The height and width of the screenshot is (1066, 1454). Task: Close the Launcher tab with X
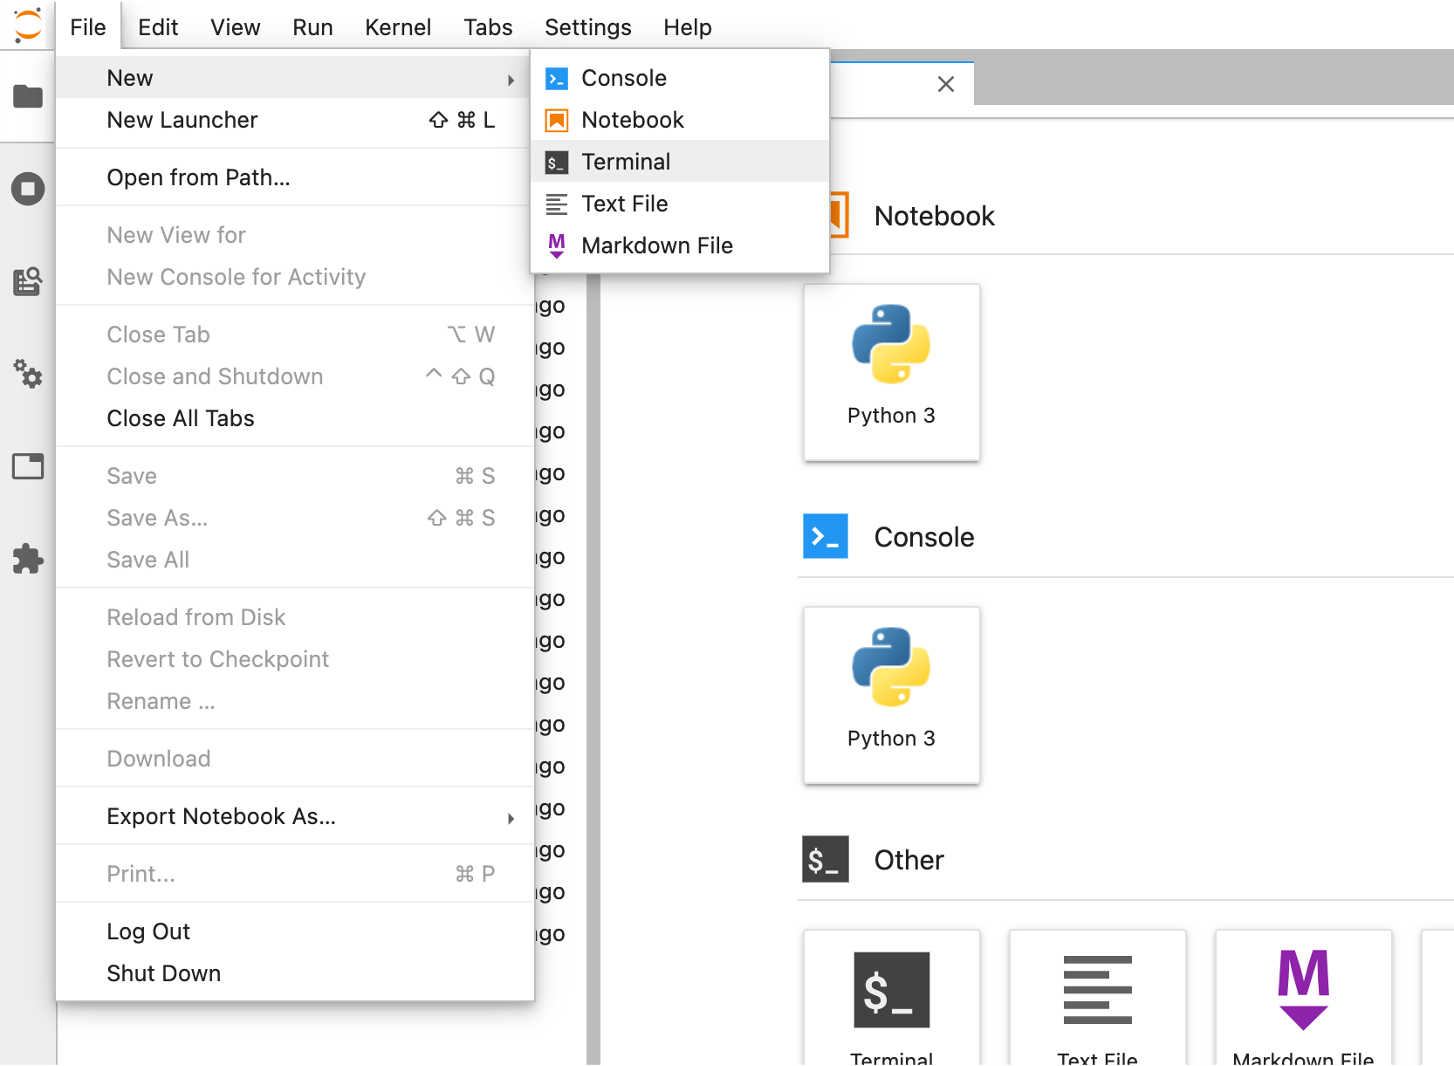pyautogui.click(x=945, y=85)
